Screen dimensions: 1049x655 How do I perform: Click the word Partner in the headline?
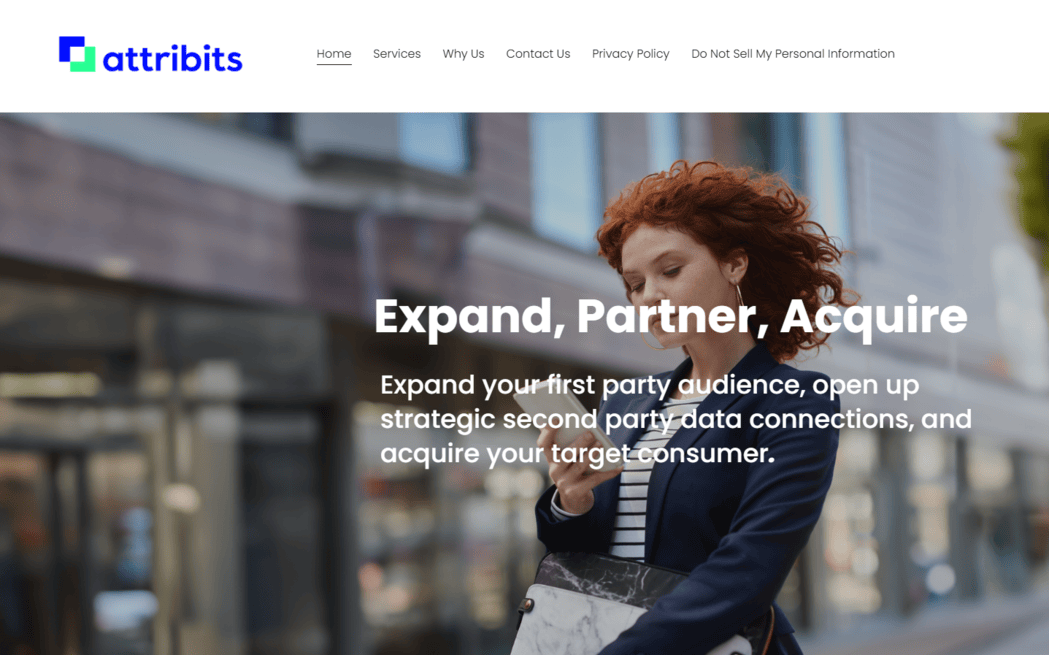click(672, 316)
